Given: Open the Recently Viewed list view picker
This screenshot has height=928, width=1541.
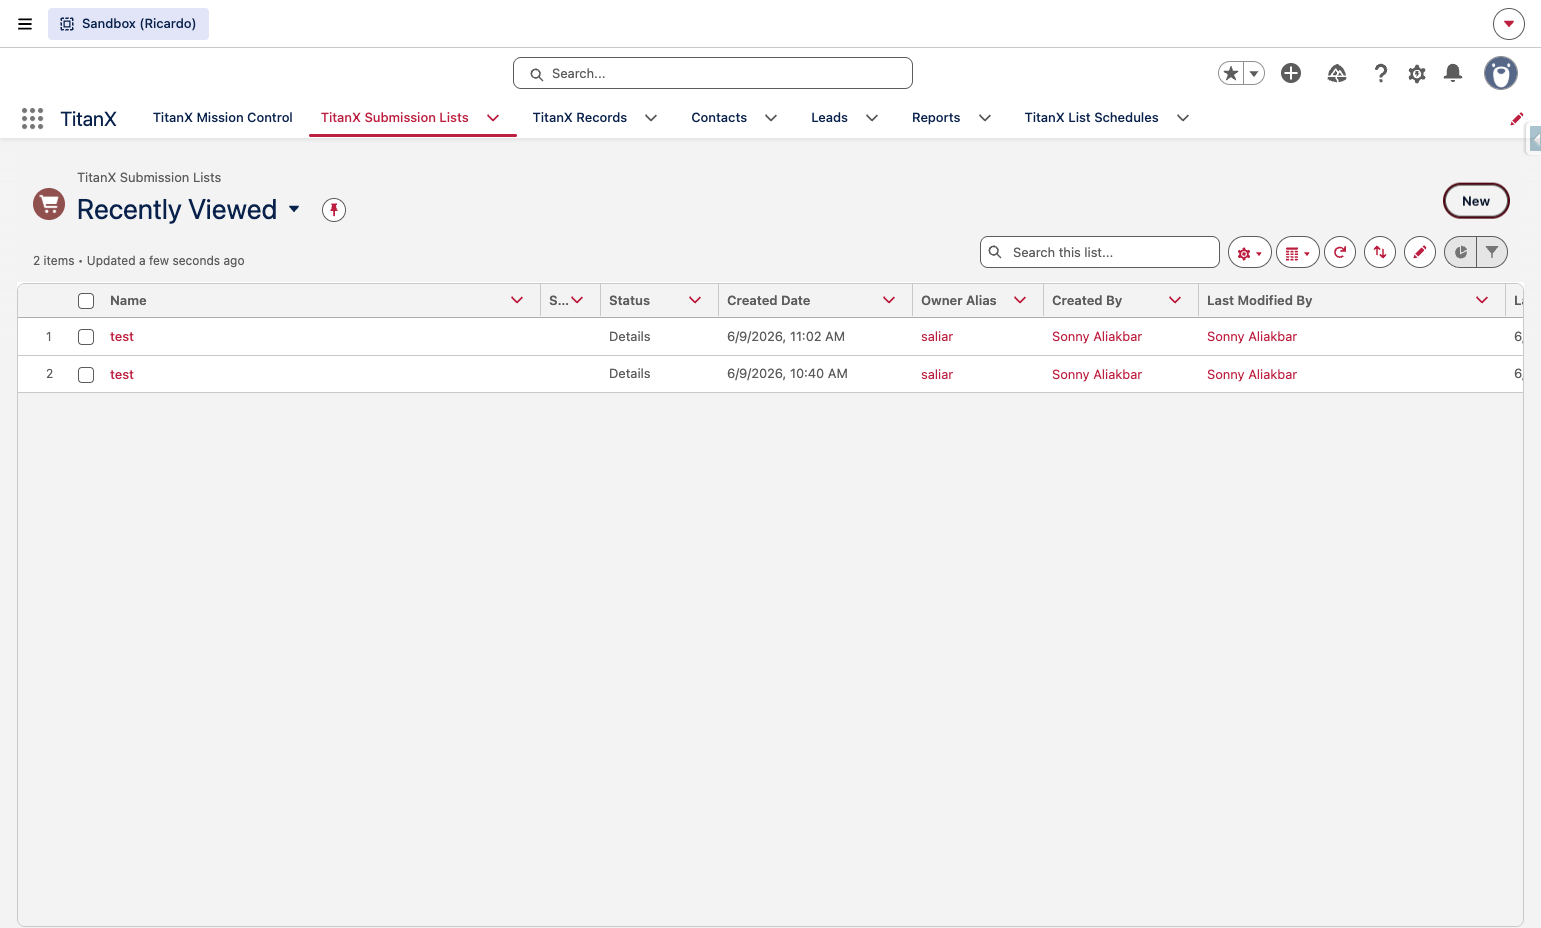Looking at the screenshot, I should [x=294, y=209].
